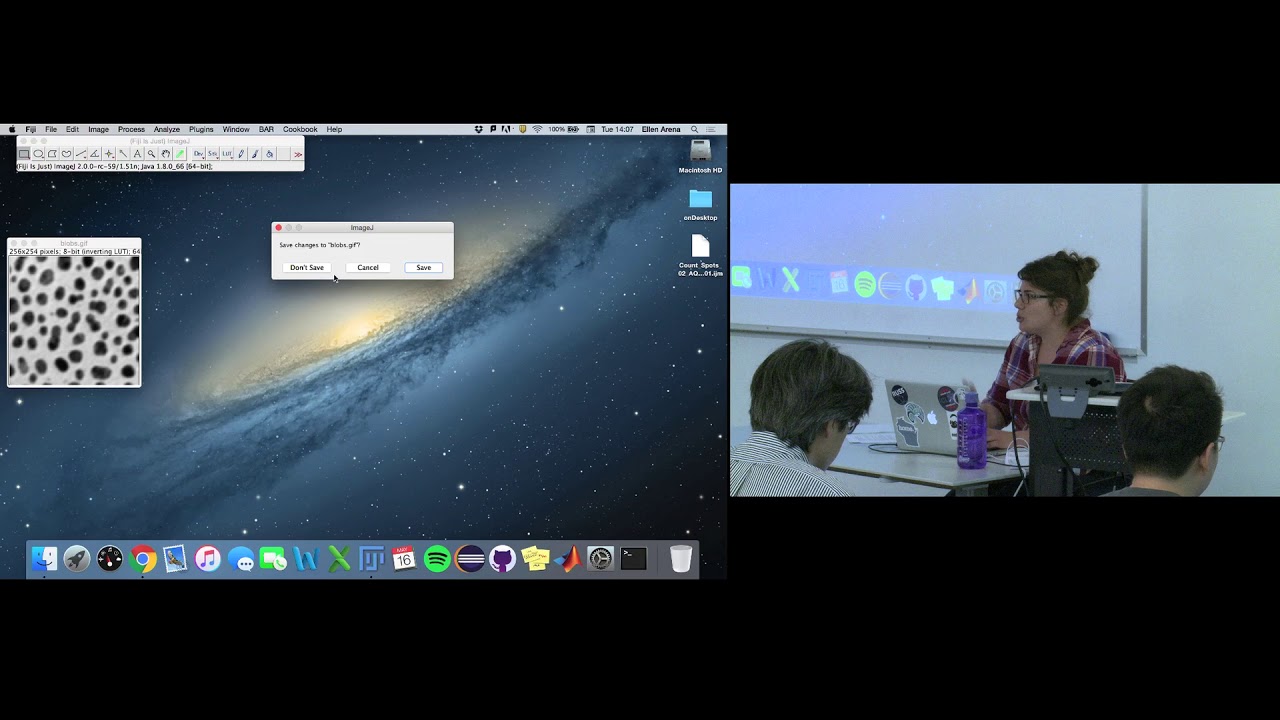Screen dimensions: 1280x720
Task: Open iTunes from the dock
Action: pyautogui.click(x=208, y=558)
